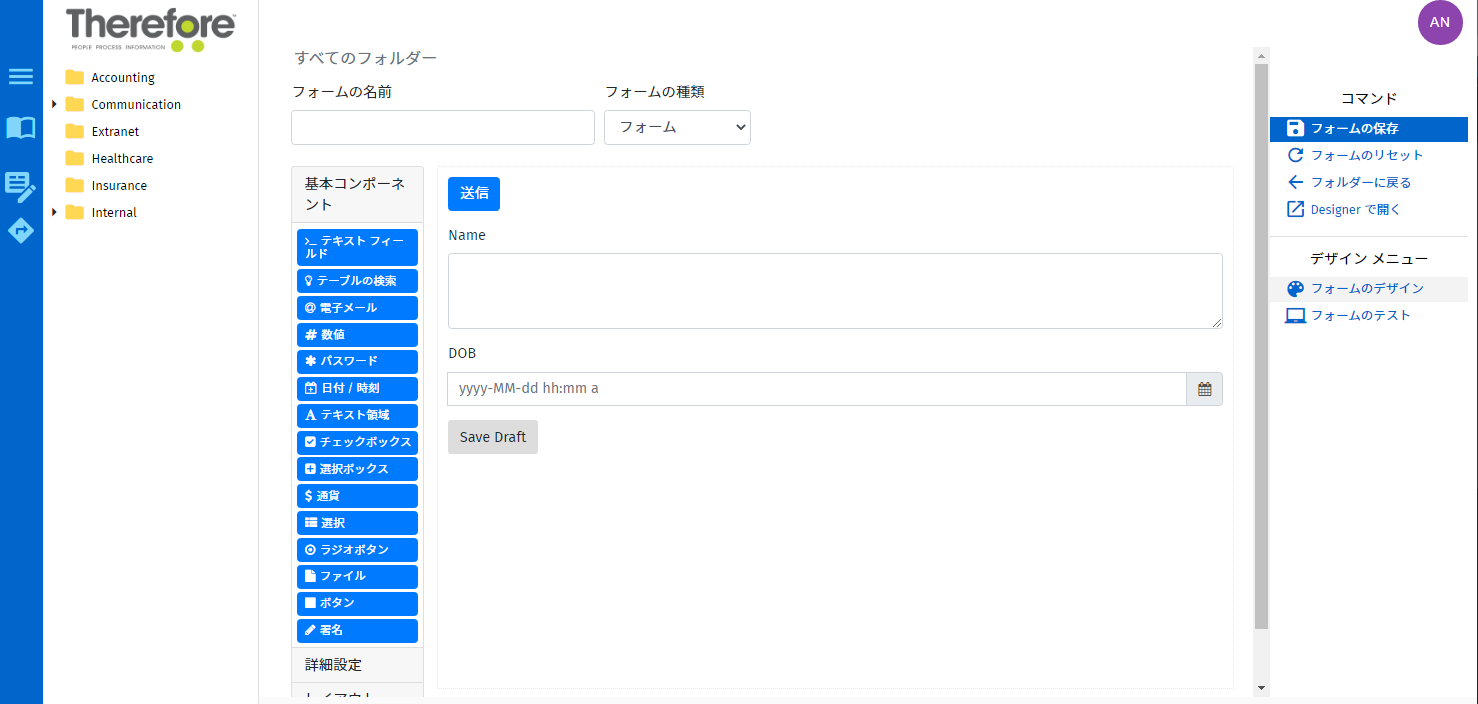Add a ファイル component
The height and width of the screenshot is (704, 1478).
(x=357, y=576)
